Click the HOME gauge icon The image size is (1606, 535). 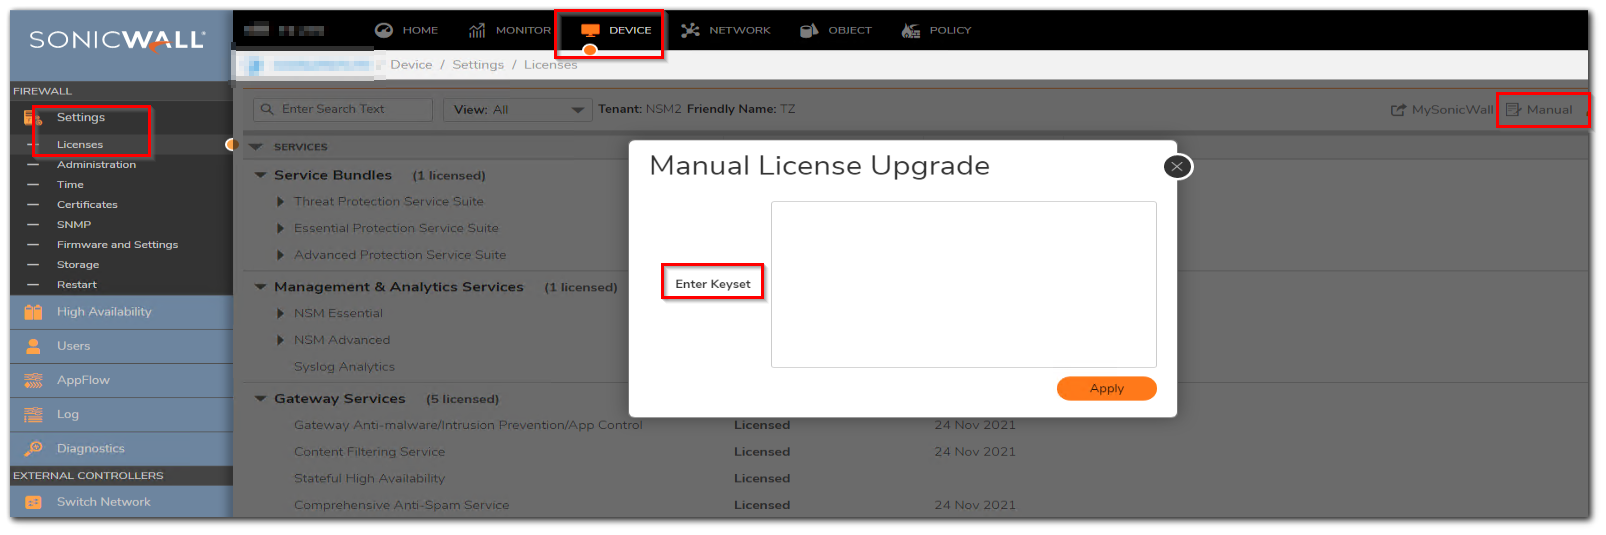(x=383, y=30)
